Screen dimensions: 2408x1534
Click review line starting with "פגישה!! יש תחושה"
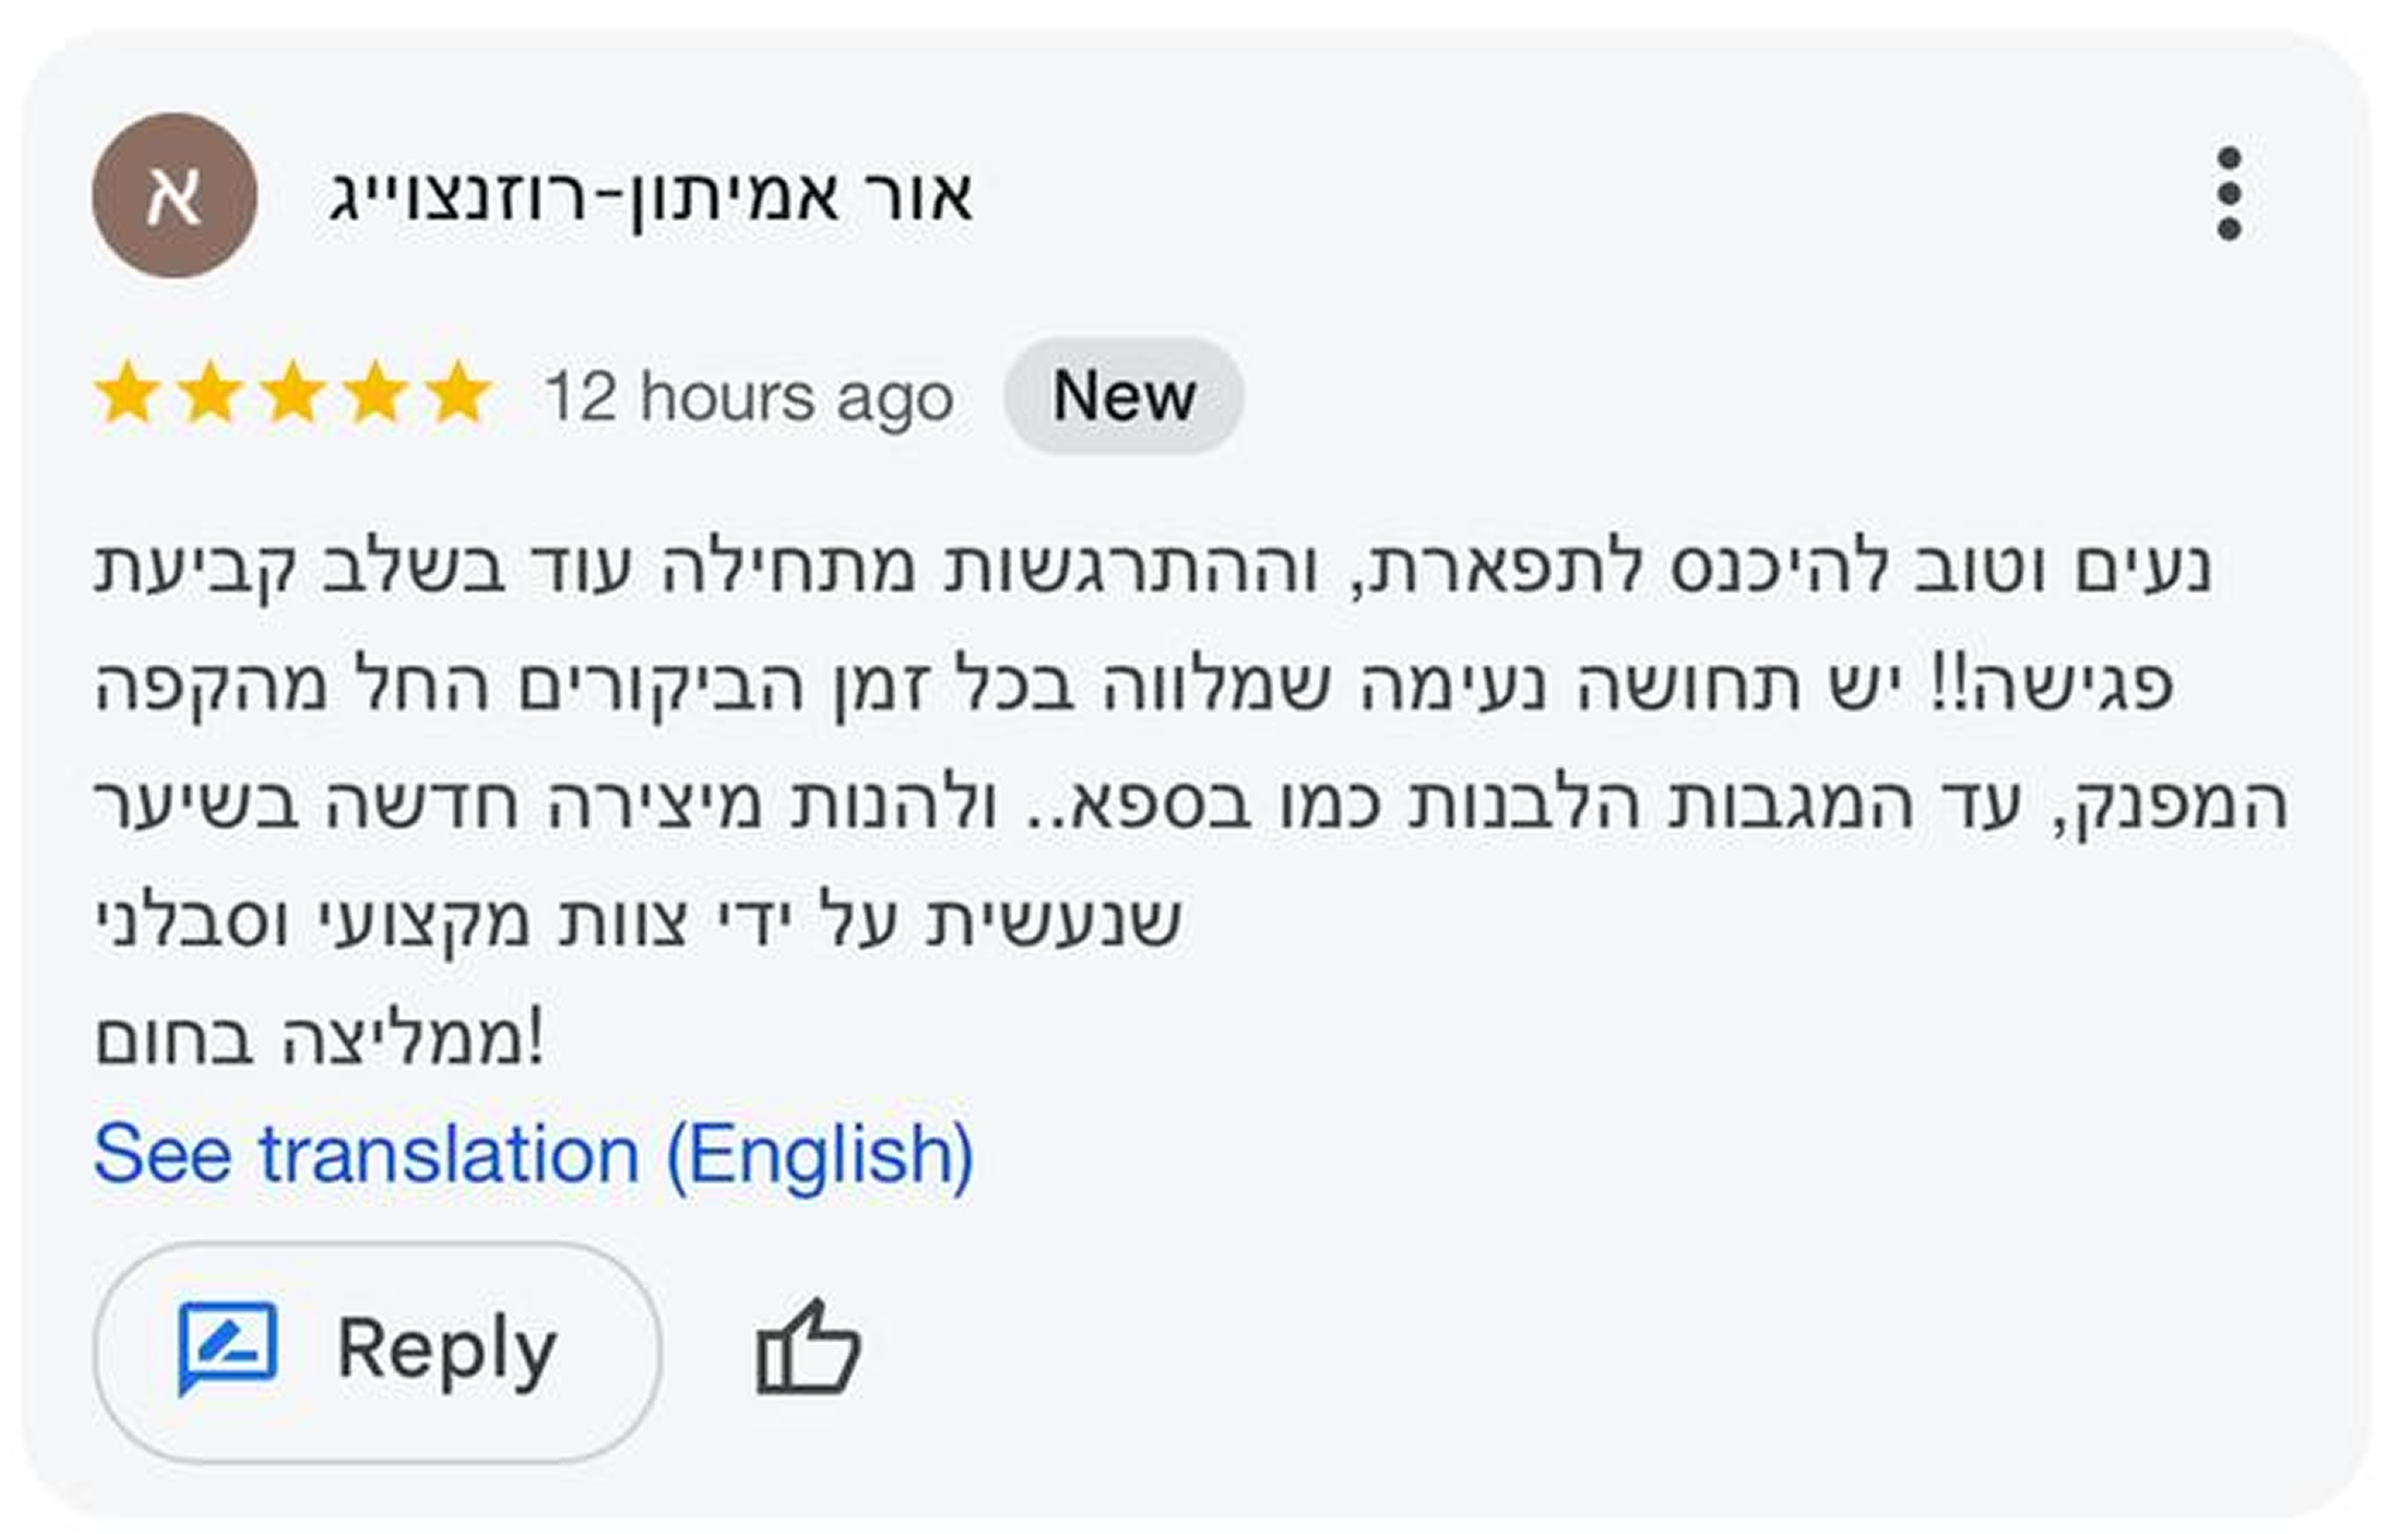click(x=1134, y=686)
